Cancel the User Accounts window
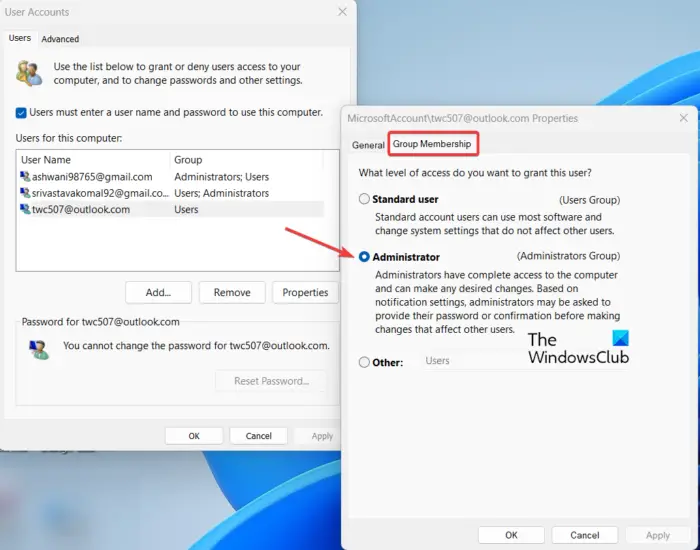 coord(258,436)
